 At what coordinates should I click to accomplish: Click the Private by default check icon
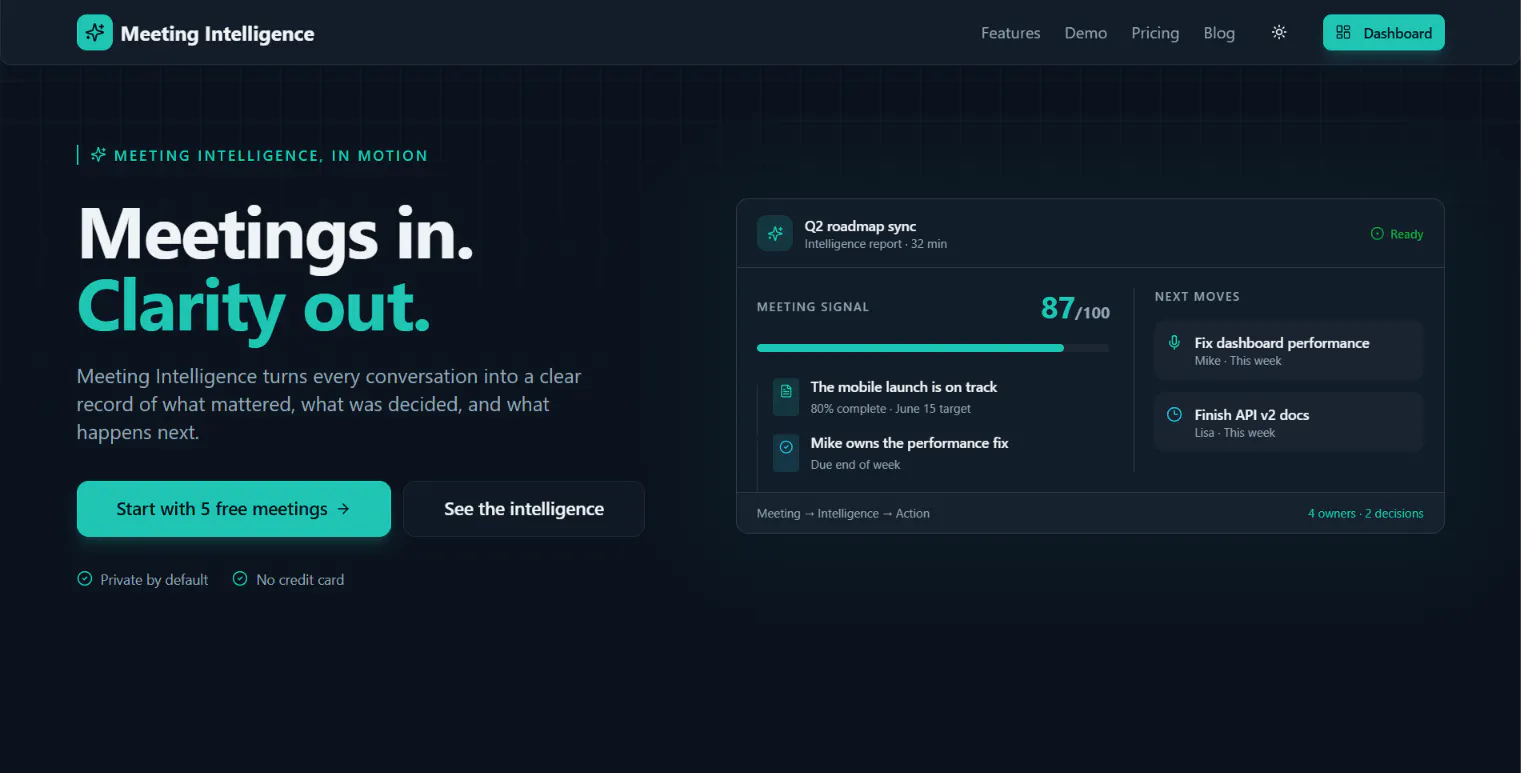point(85,579)
